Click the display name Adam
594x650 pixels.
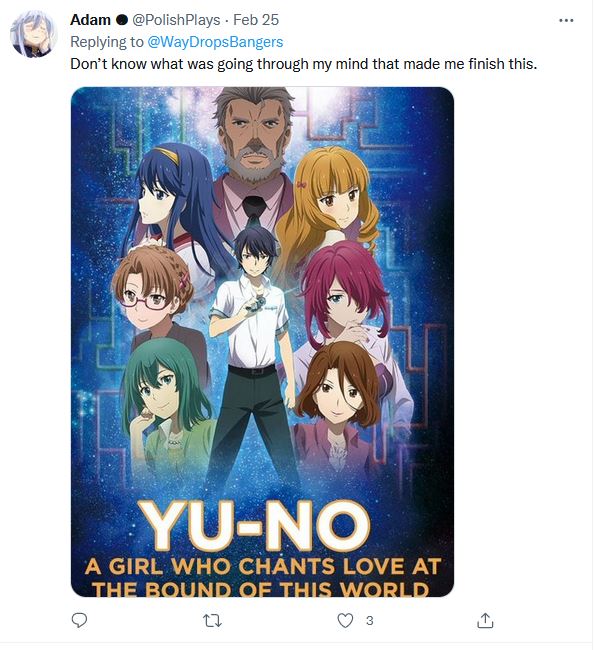90,20
